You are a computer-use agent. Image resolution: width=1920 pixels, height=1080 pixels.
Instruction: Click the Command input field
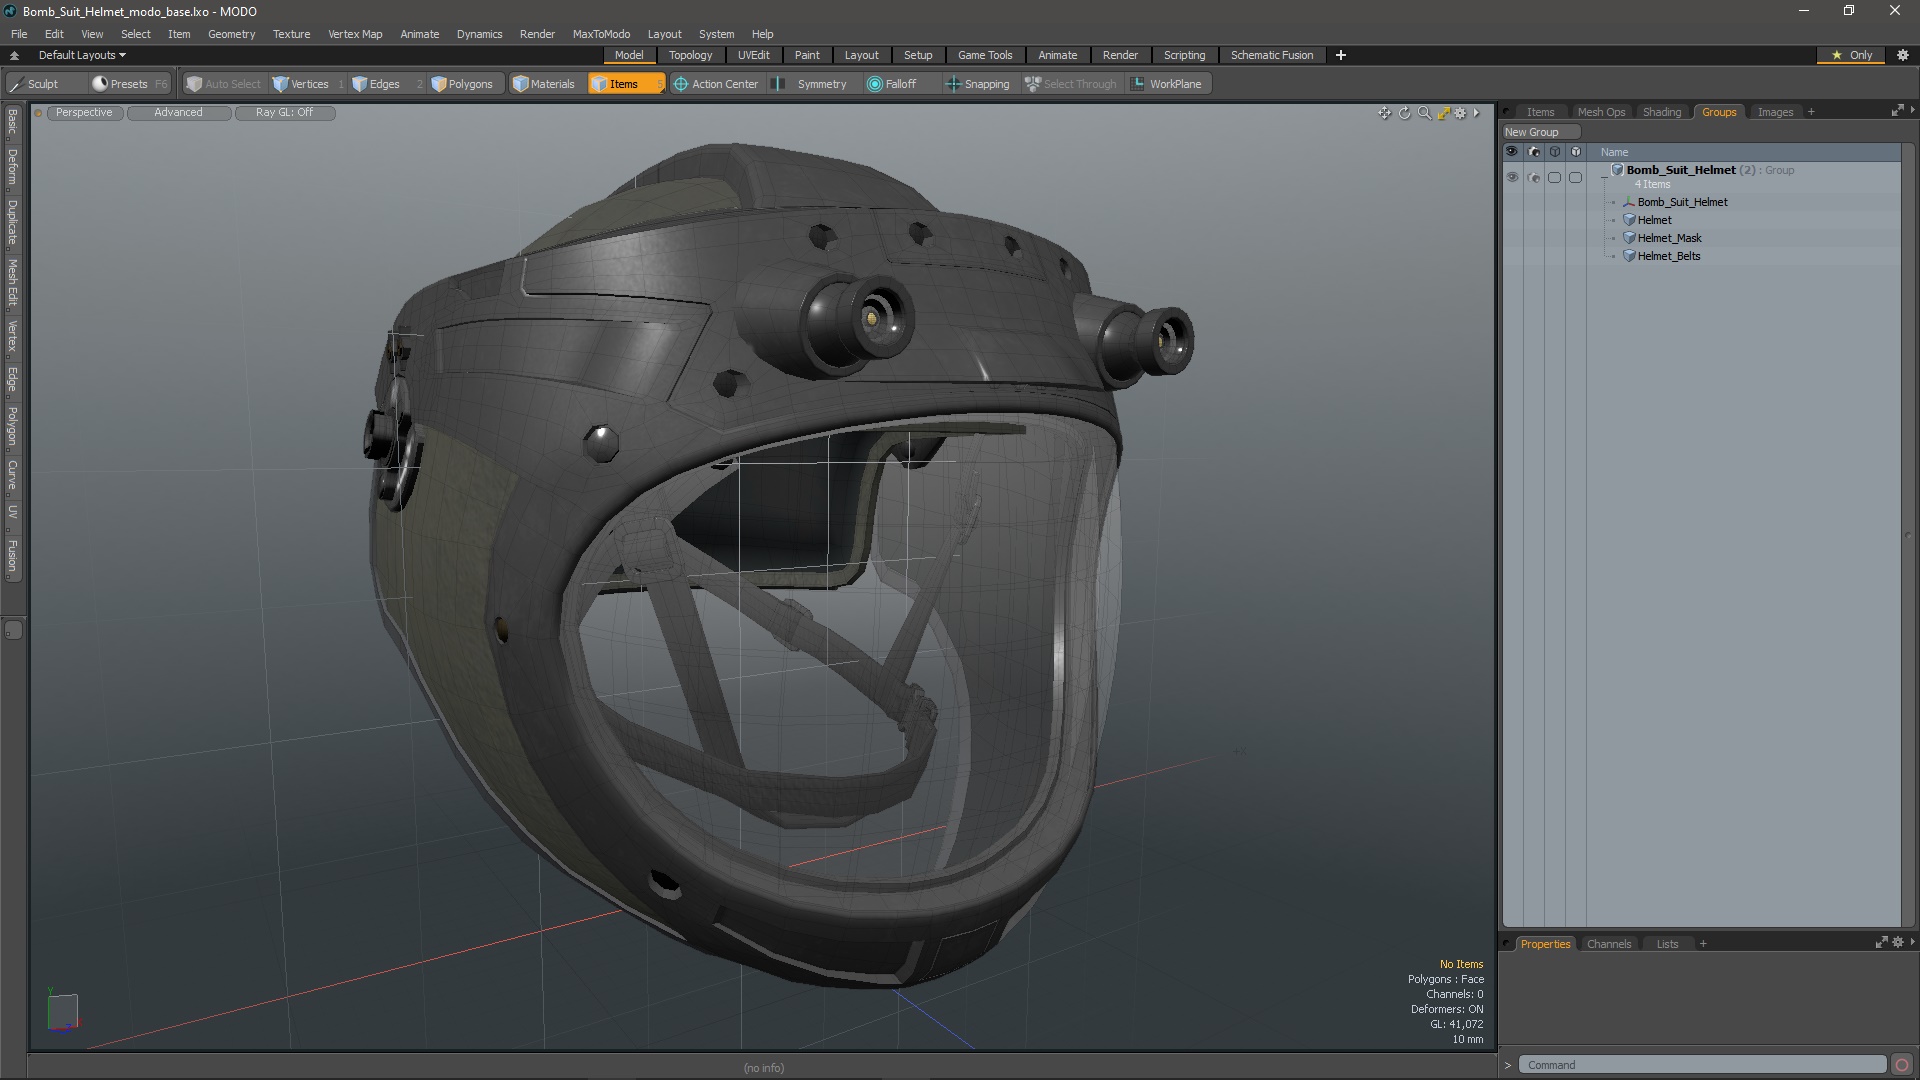click(1700, 1065)
